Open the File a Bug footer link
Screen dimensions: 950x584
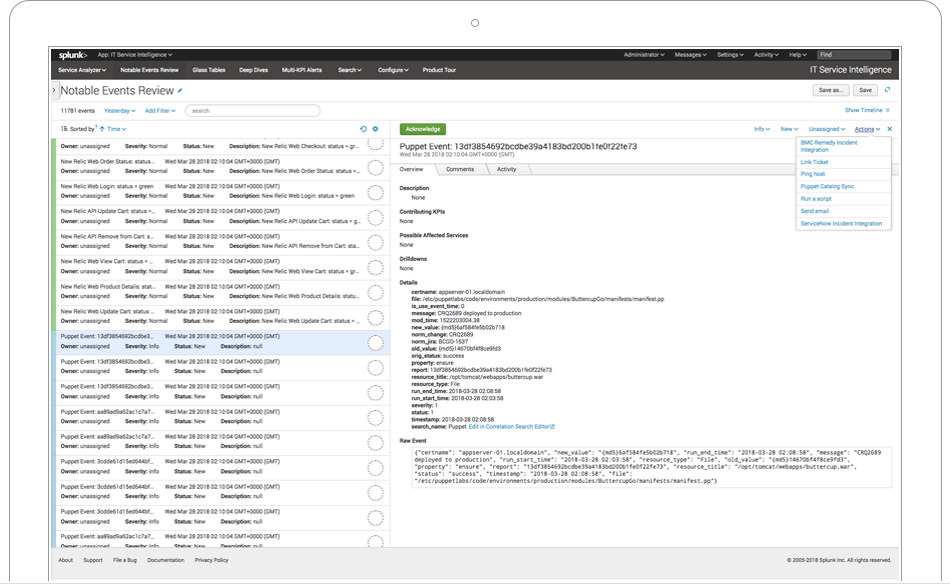click(125, 560)
